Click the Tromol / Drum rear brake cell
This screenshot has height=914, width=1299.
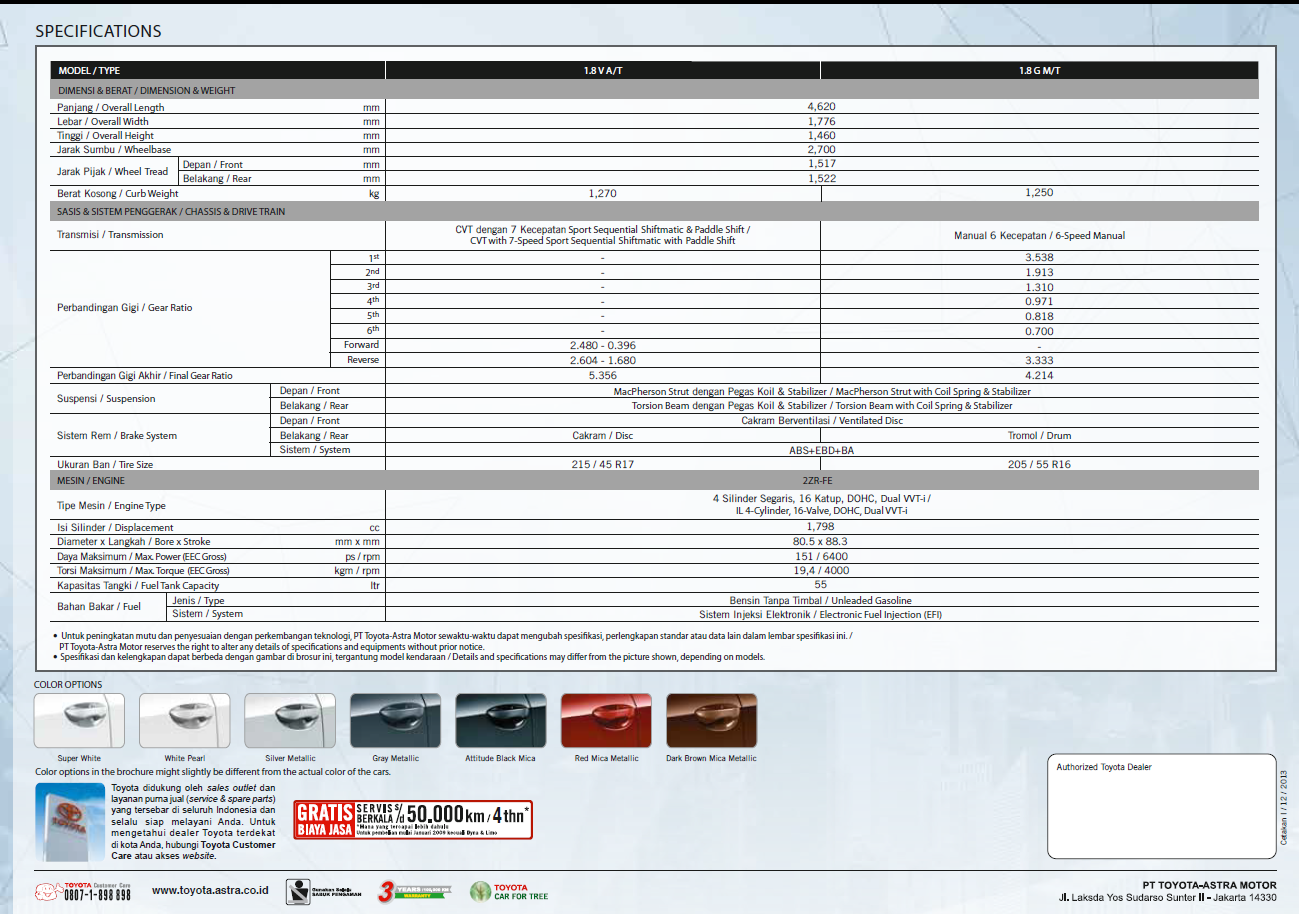[1039, 436]
